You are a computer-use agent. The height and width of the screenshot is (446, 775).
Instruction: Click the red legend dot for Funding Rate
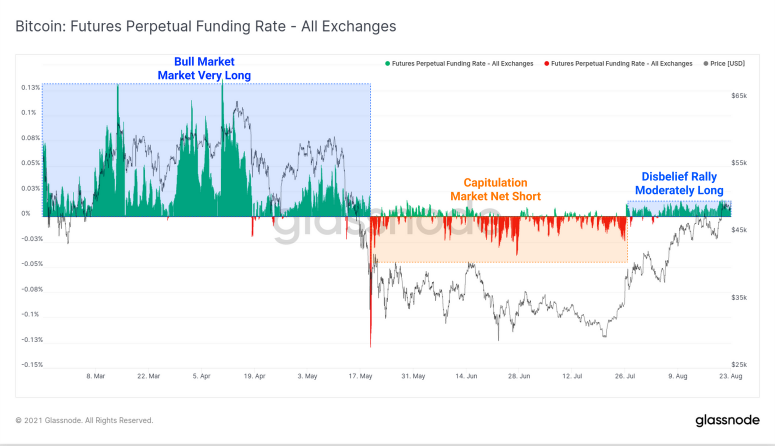pyautogui.click(x=547, y=64)
